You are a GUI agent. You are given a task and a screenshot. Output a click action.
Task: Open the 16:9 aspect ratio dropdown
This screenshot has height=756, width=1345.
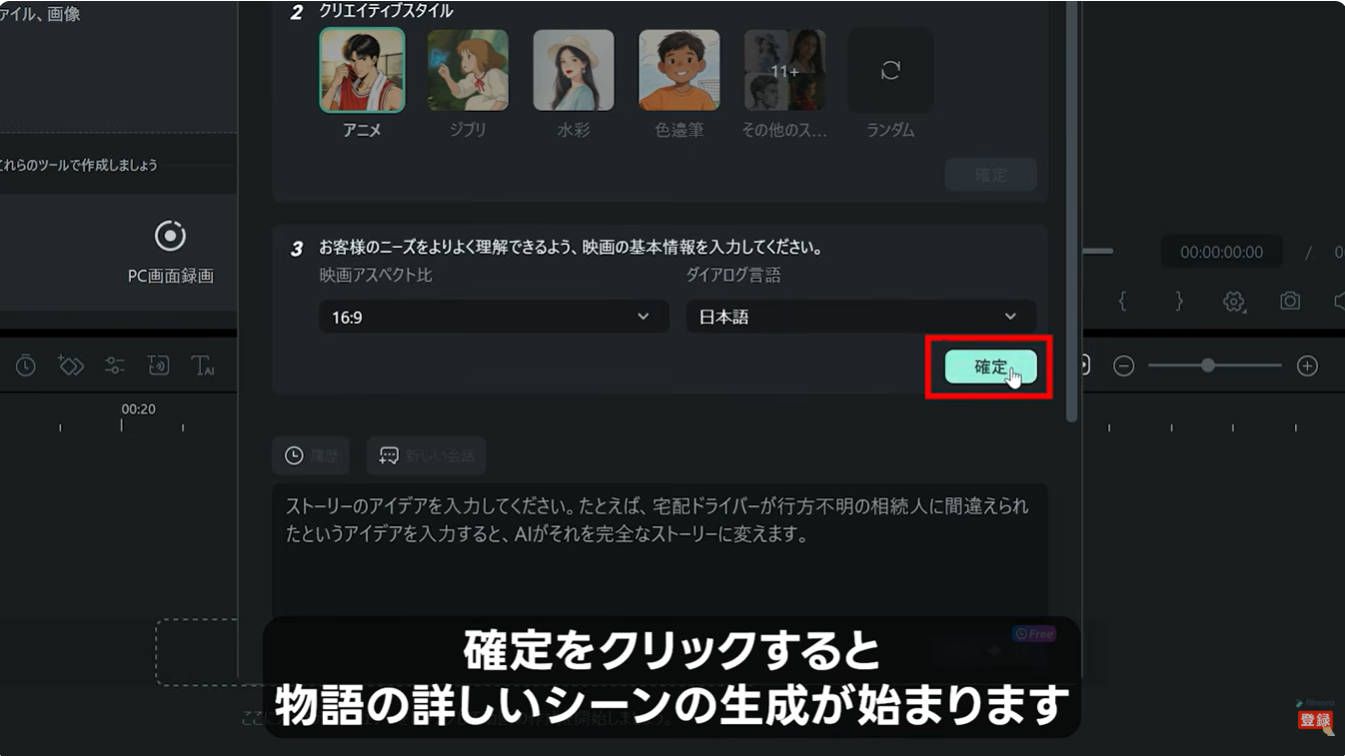tap(494, 317)
